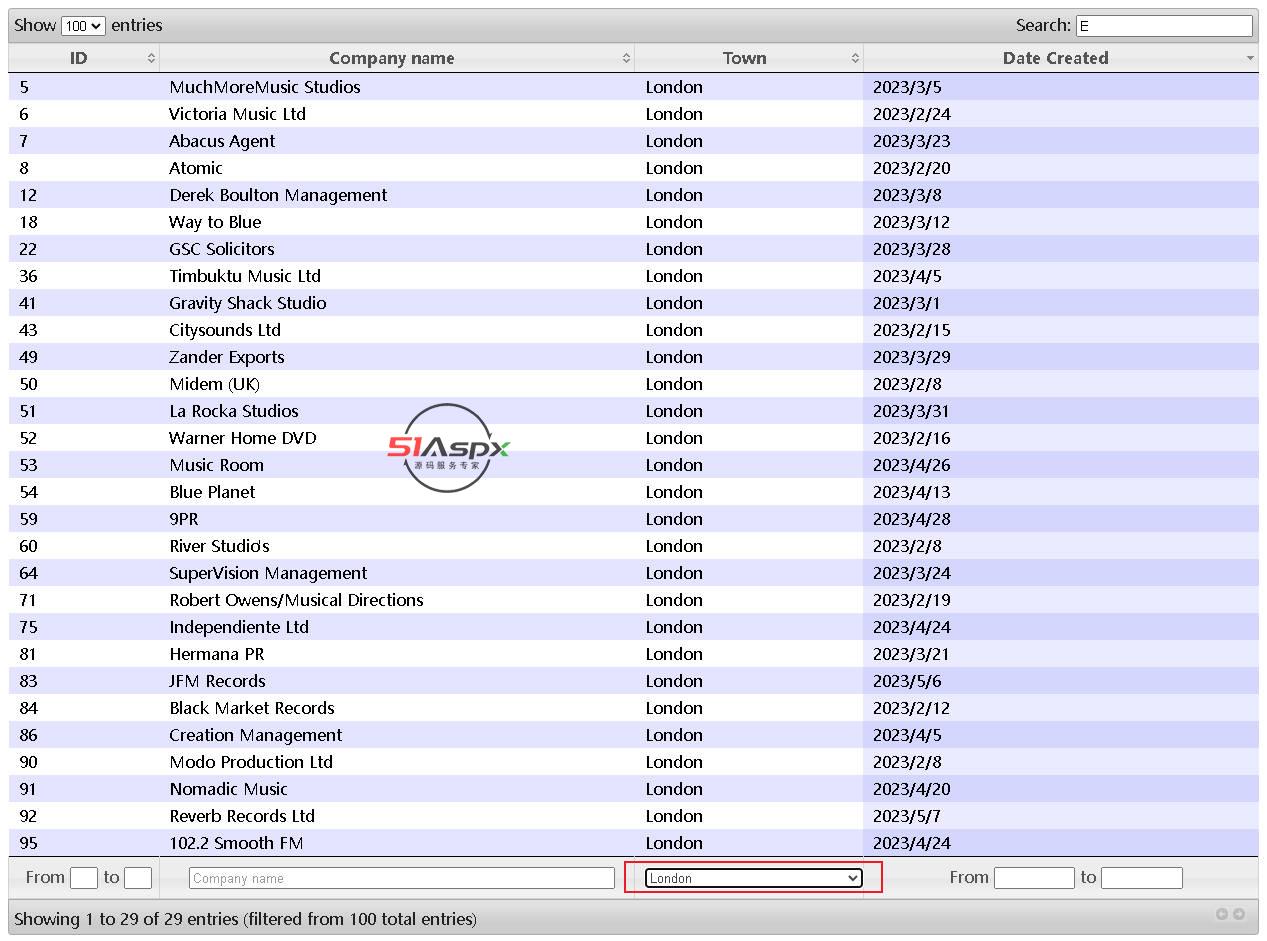Select the date 2023/4/26 for Music Room

pos(912,465)
